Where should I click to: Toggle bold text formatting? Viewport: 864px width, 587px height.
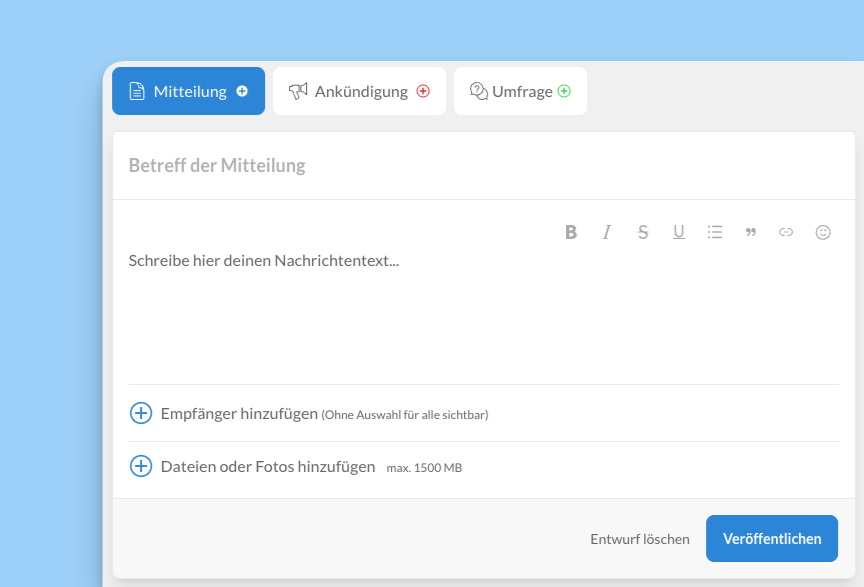click(571, 232)
